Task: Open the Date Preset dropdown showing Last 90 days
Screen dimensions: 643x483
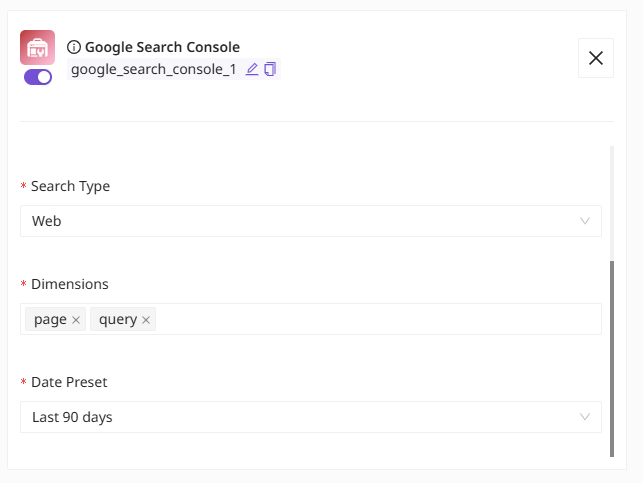Action: [300, 417]
